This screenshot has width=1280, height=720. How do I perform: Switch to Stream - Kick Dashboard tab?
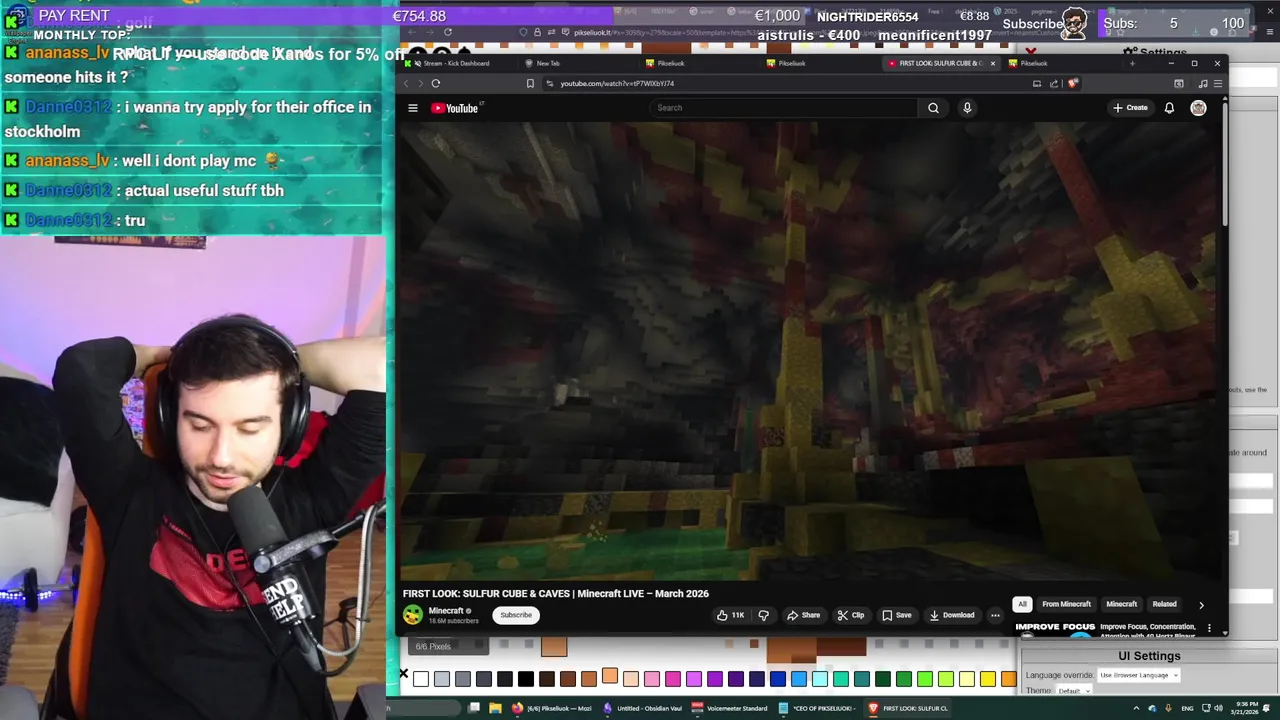pos(456,63)
